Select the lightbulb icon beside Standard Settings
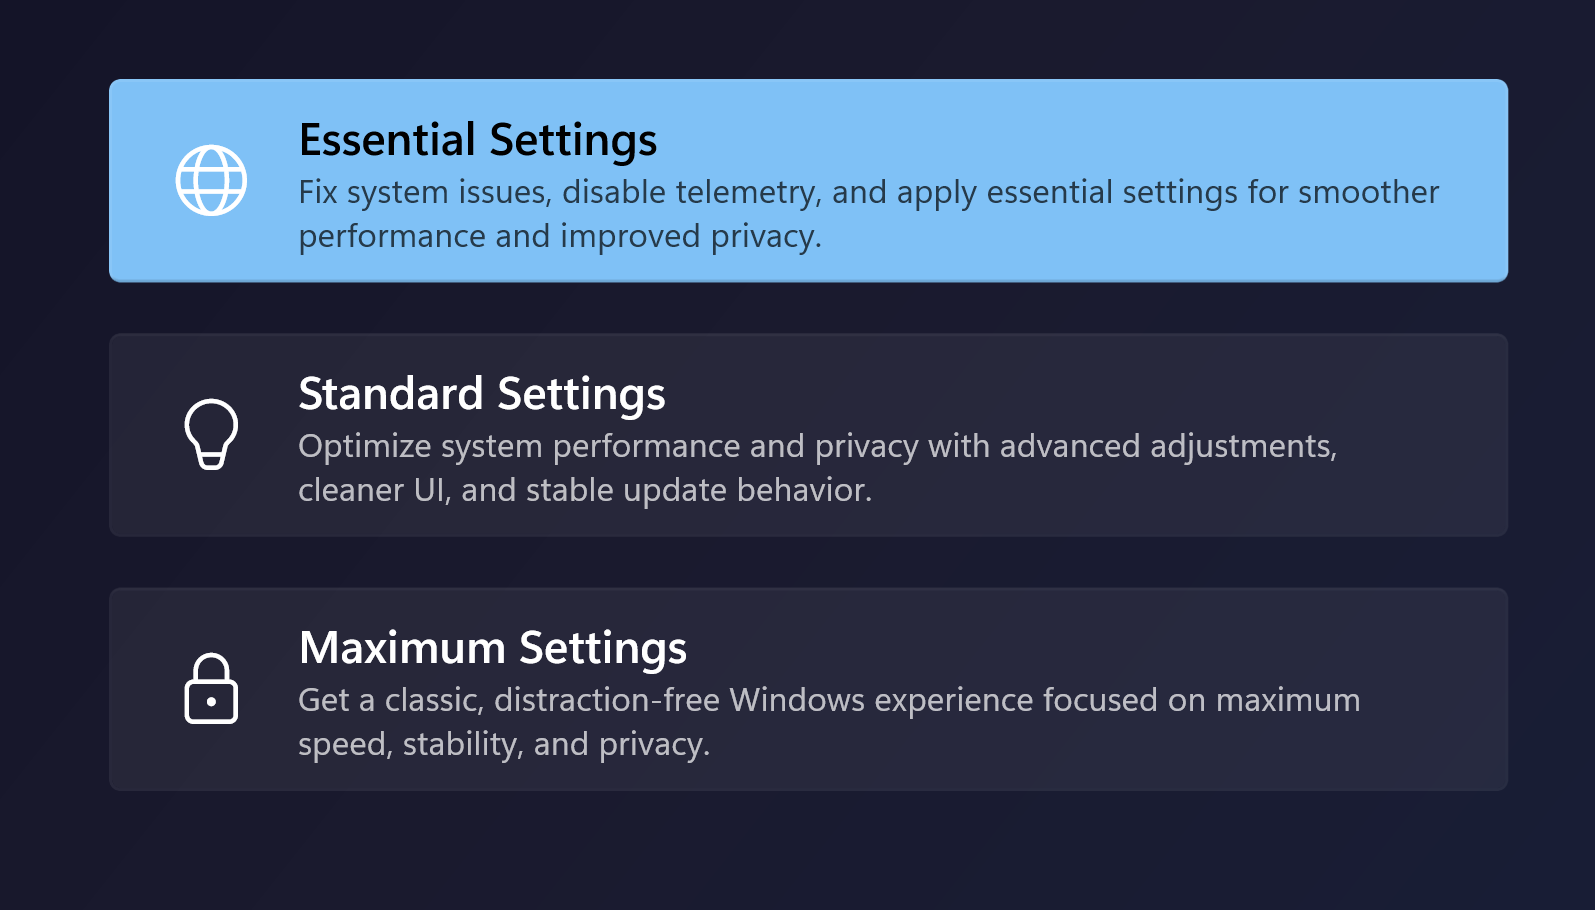 click(211, 434)
